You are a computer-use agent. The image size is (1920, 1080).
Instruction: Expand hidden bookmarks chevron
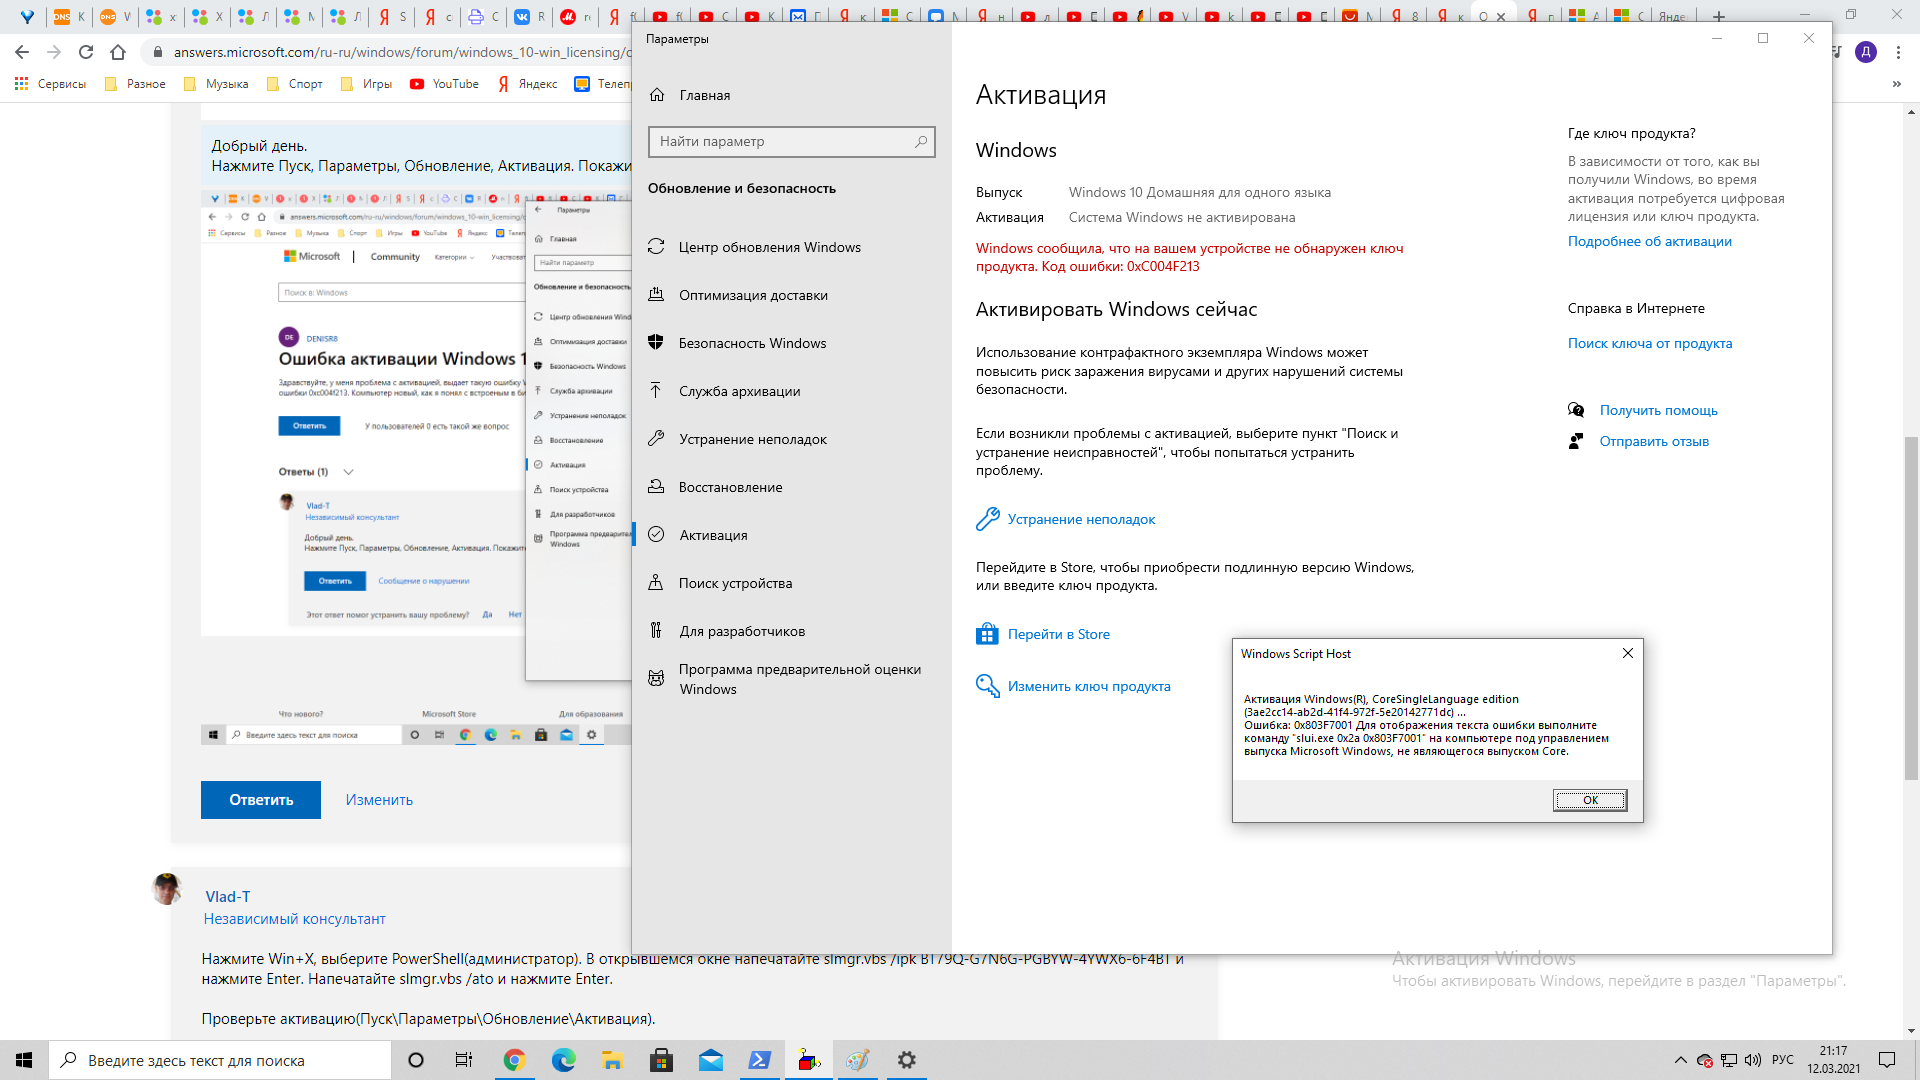tap(1896, 84)
